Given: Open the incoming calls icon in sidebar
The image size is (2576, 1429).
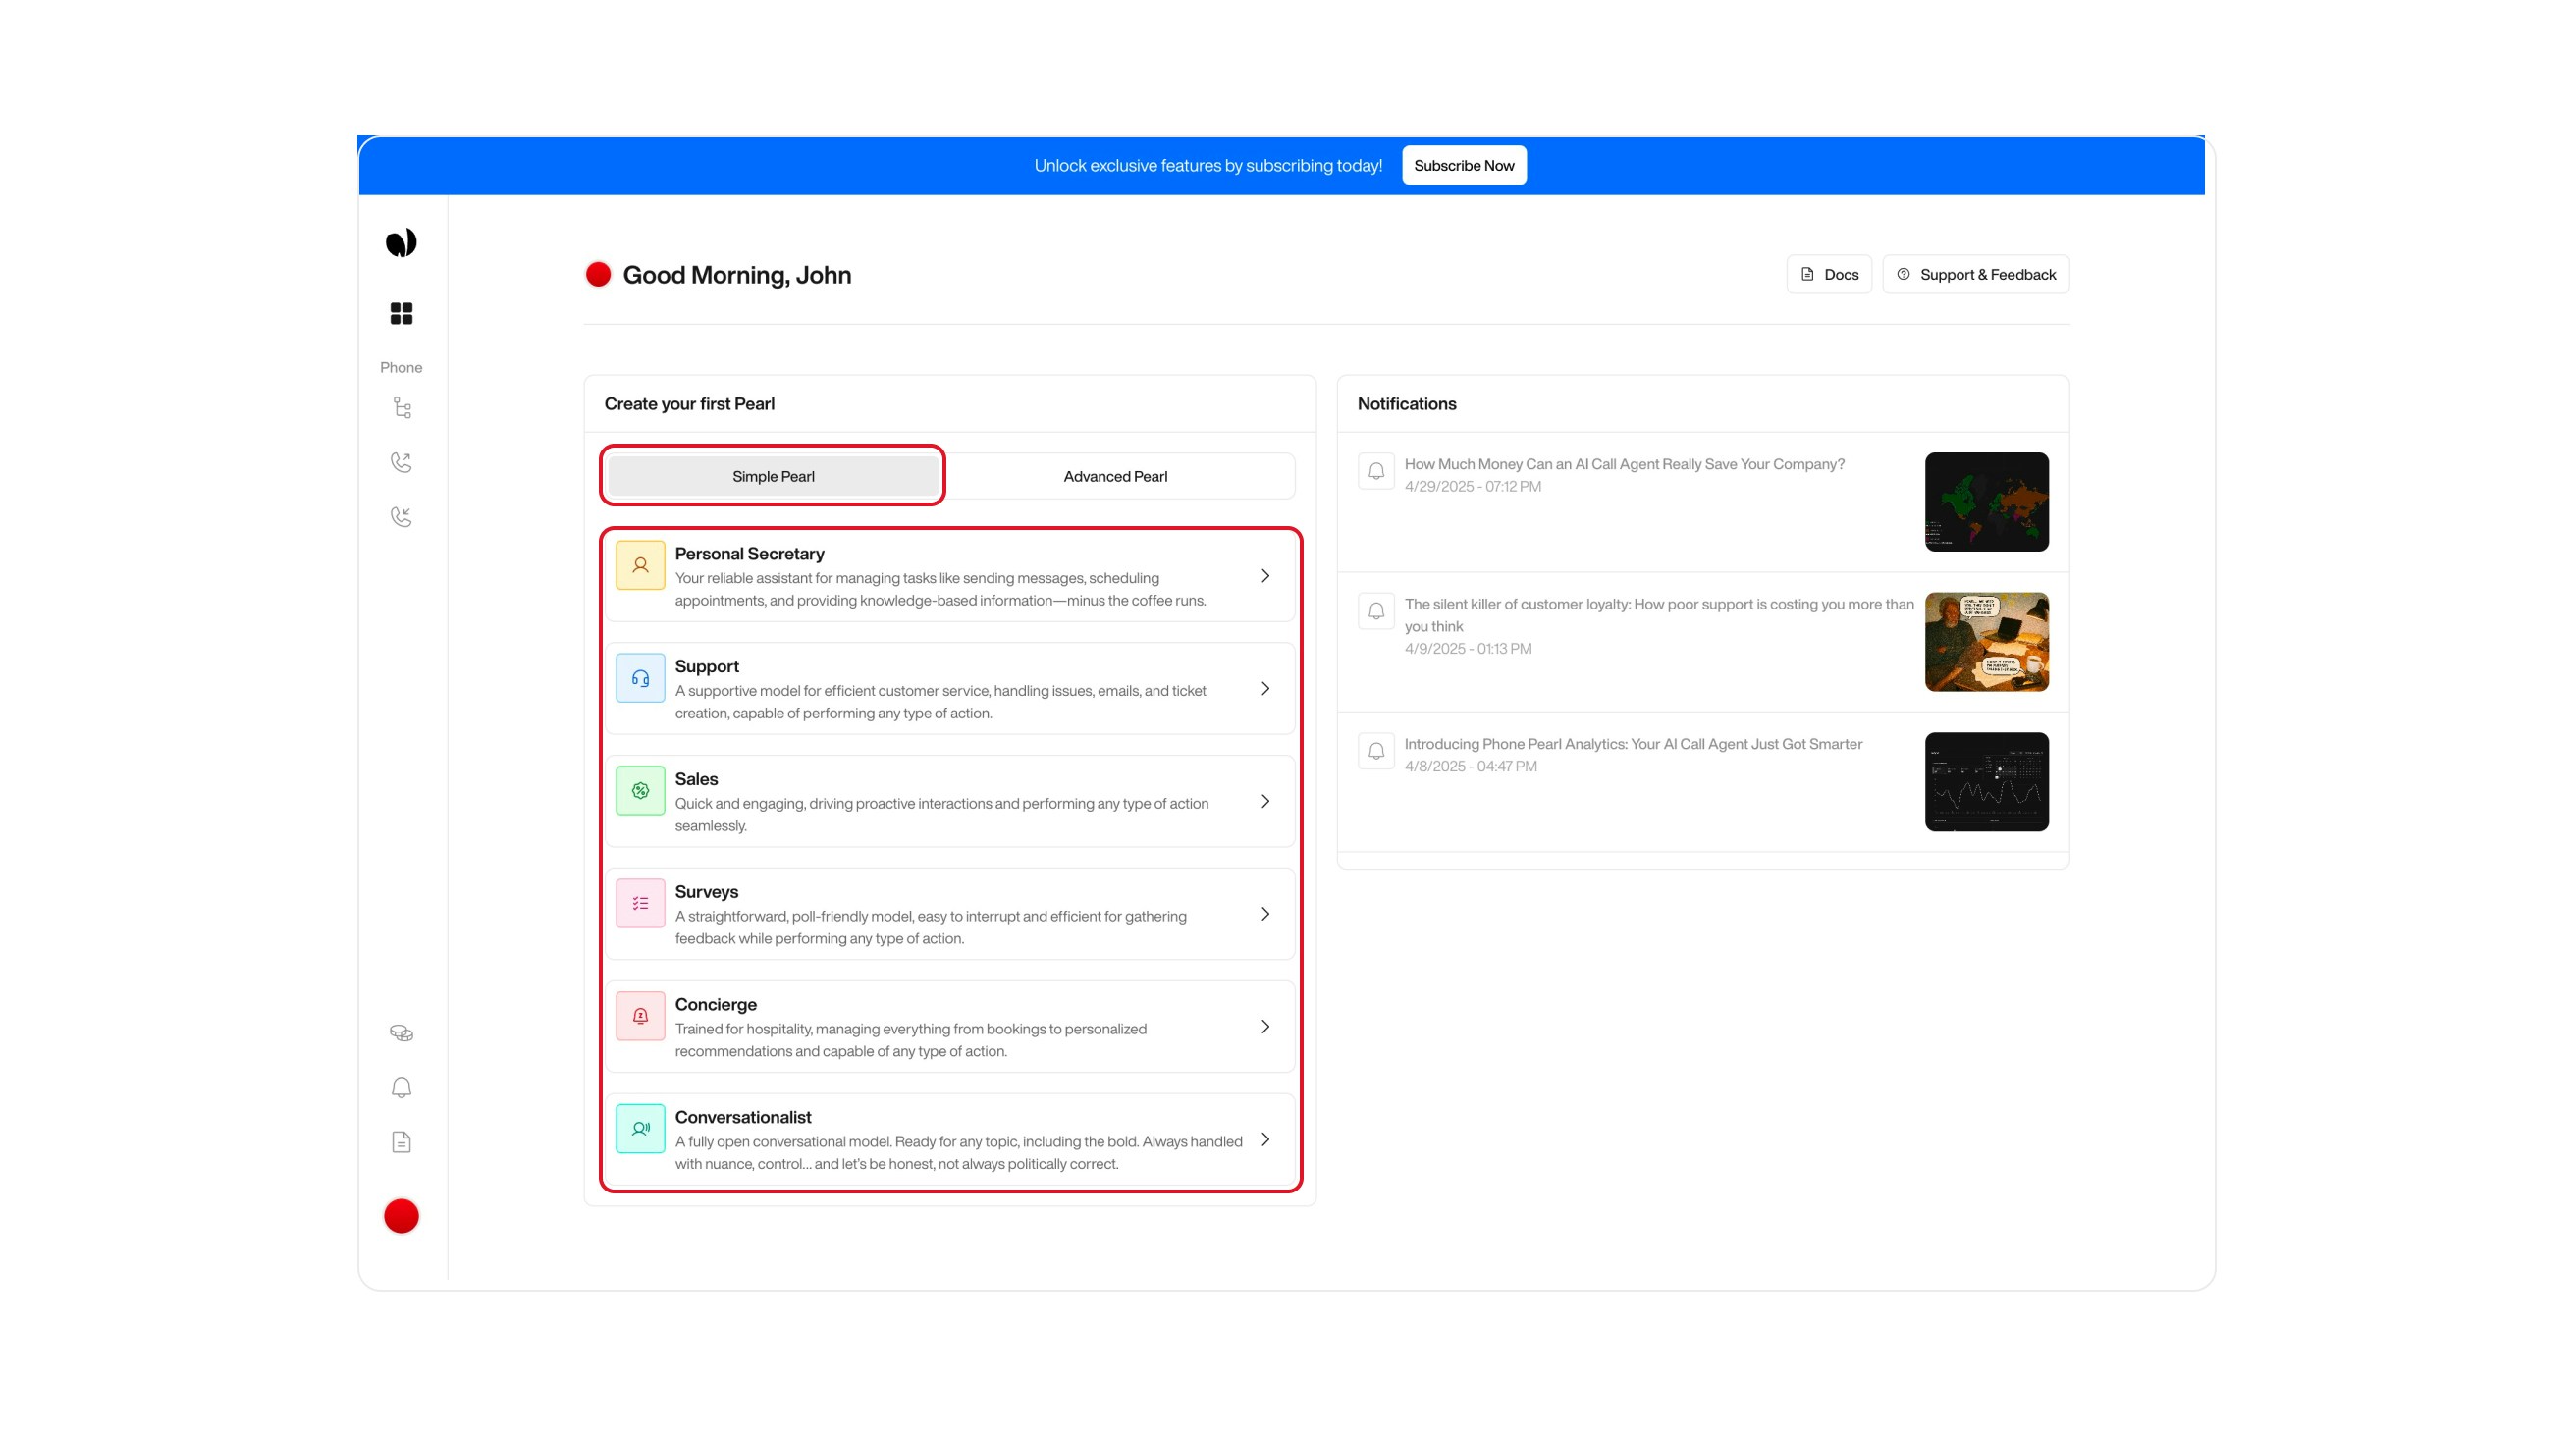Looking at the screenshot, I should point(401,516).
